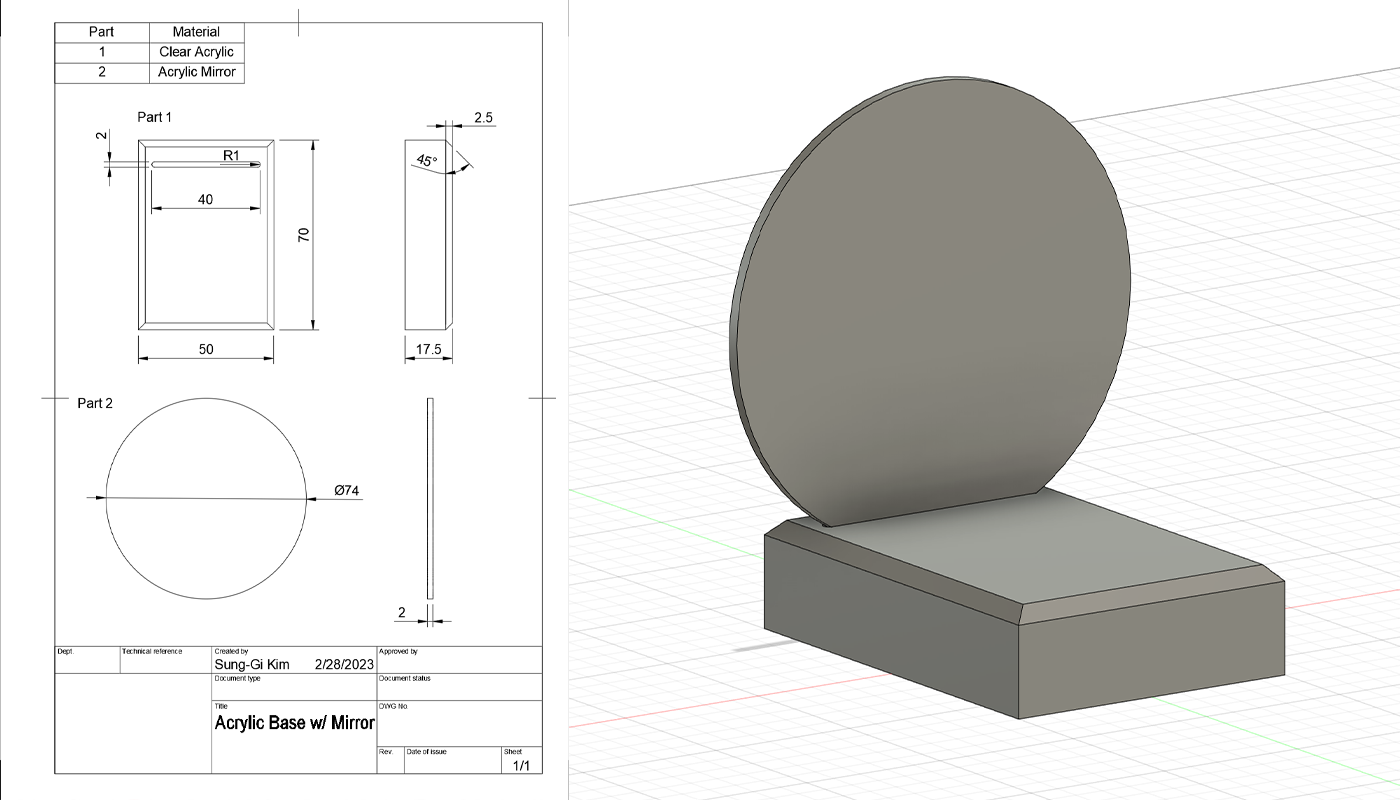Click the "Approved by" field label
Image resolution: width=1400 pixels, height=800 pixels.
pos(398,651)
